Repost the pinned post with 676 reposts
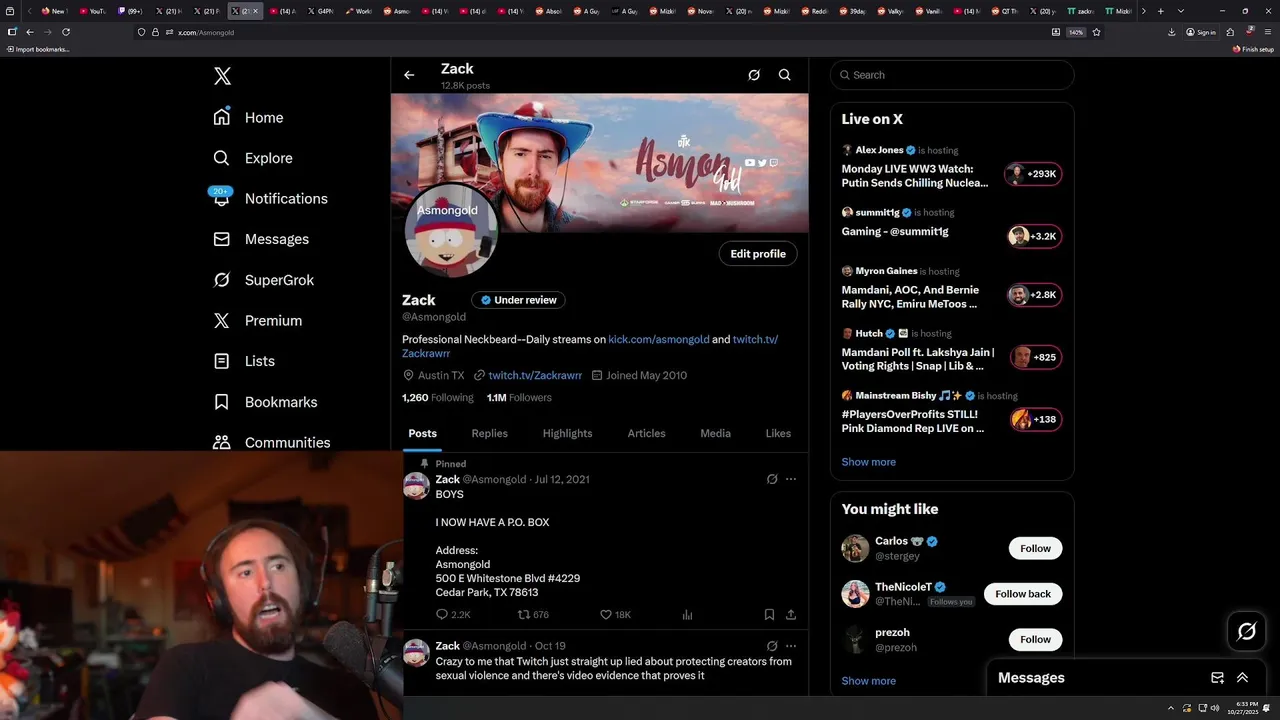Screen dimensions: 1280x720 [532, 615]
